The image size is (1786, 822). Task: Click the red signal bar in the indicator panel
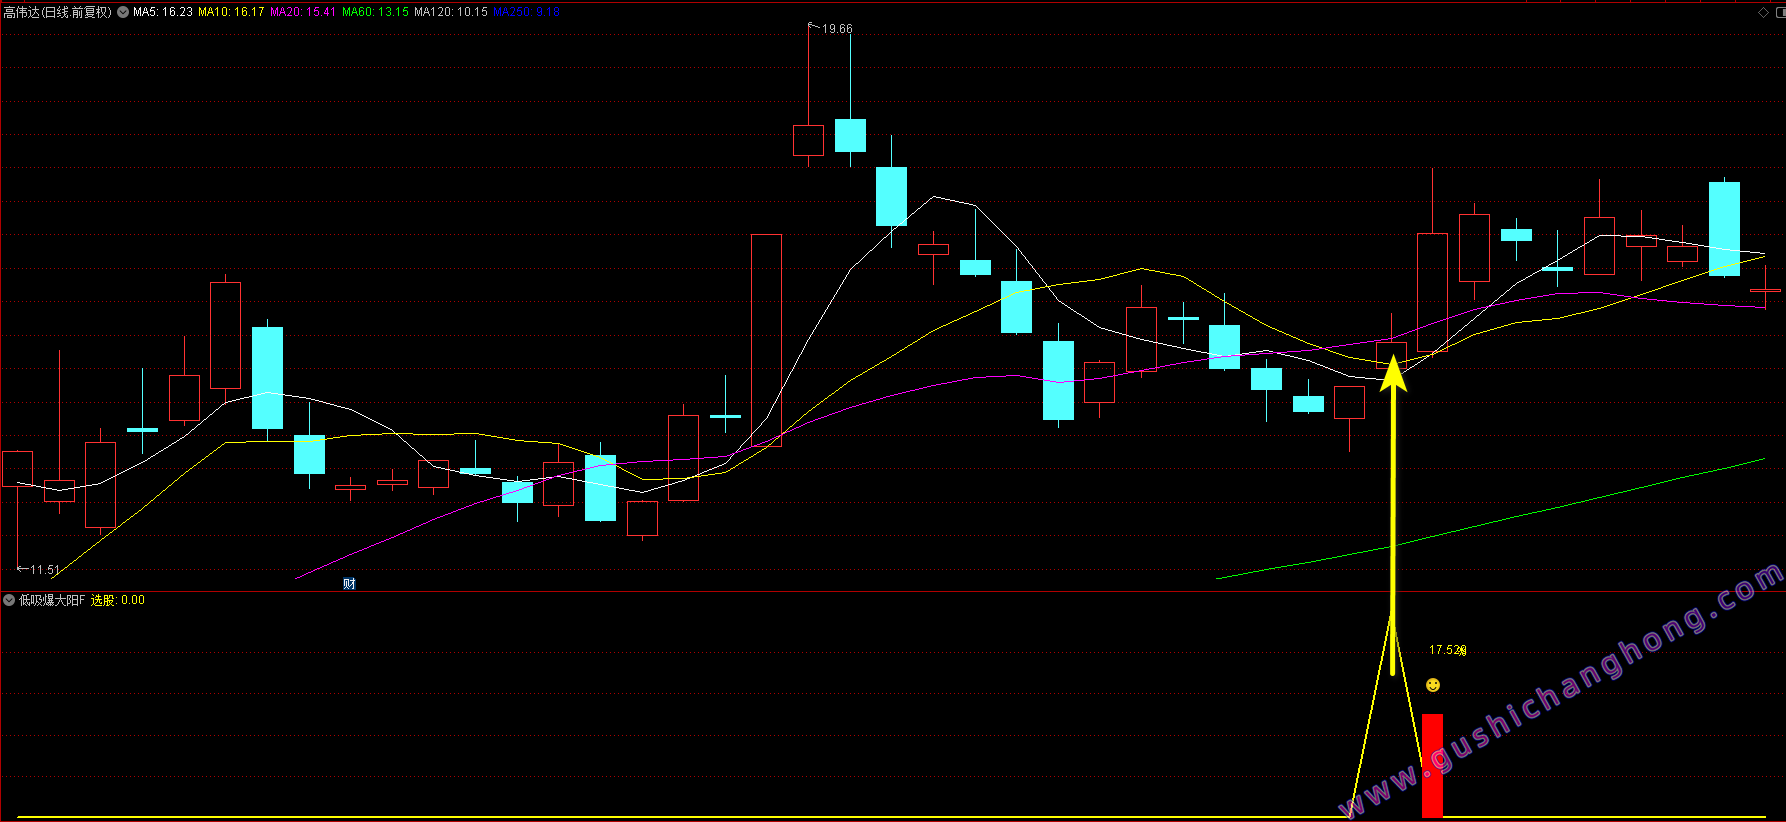click(x=1433, y=766)
